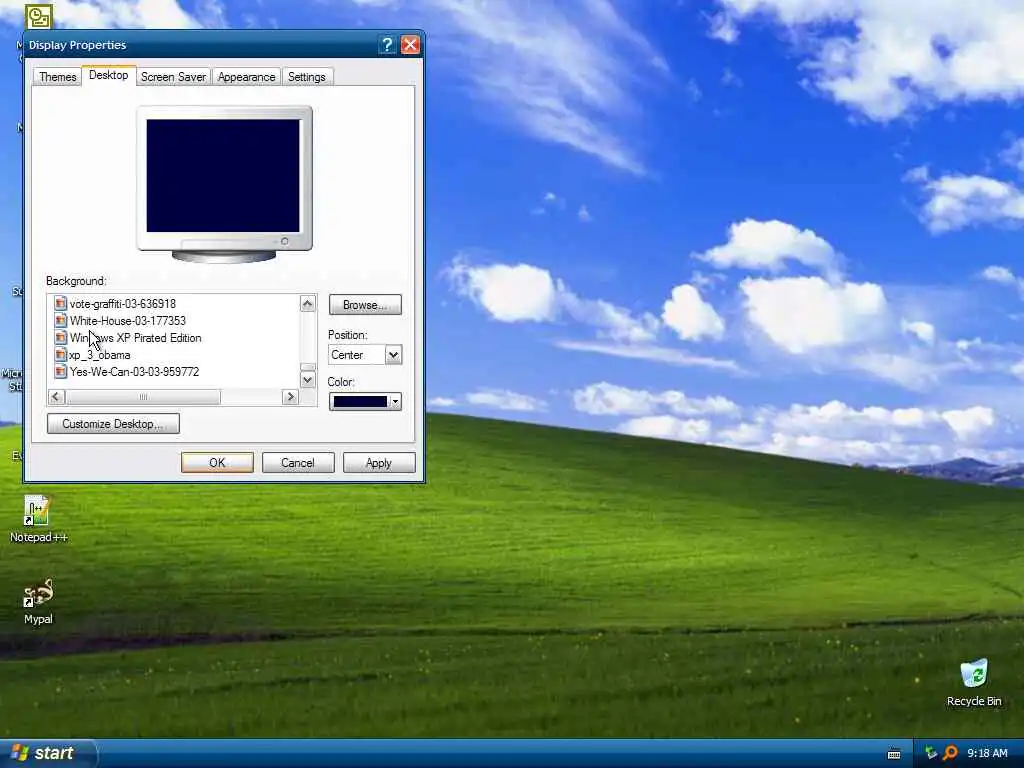This screenshot has height=768, width=1024.
Task: Confirm with the OK button
Action: (x=217, y=462)
